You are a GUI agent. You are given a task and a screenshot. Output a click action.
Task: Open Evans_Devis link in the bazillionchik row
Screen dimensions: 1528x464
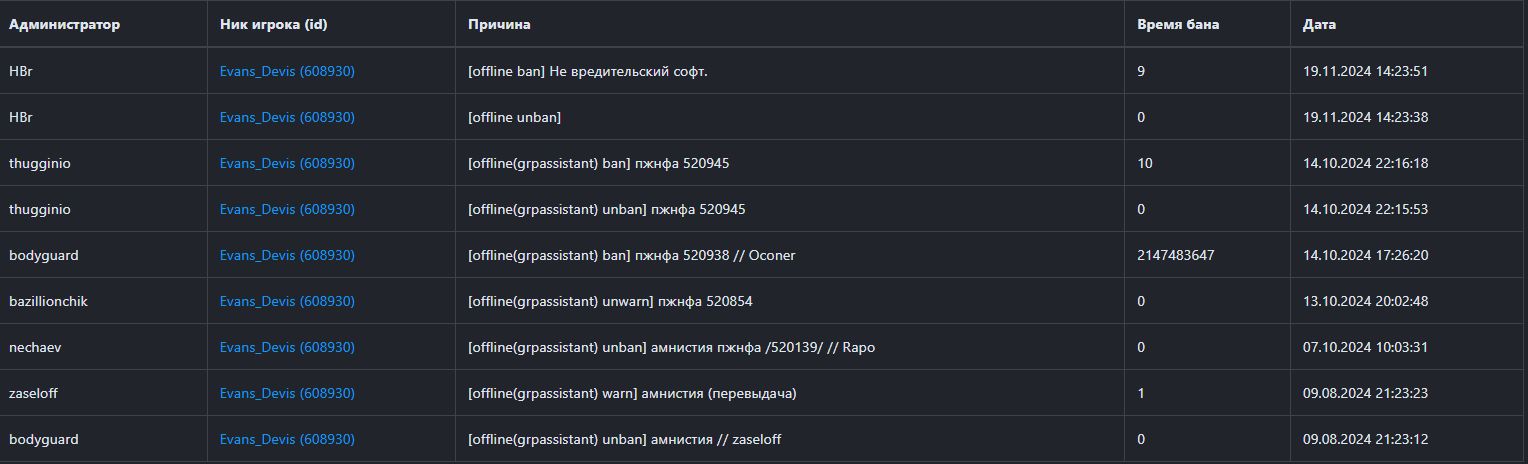click(x=287, y=301)
